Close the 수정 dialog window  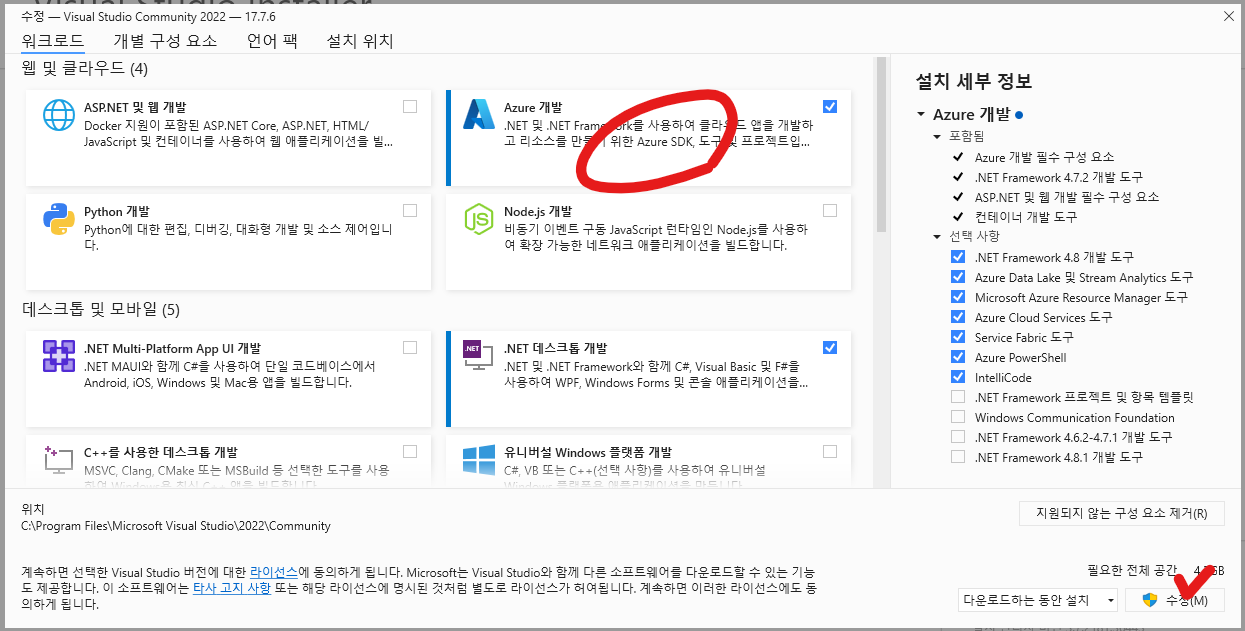coord(1228,16)
